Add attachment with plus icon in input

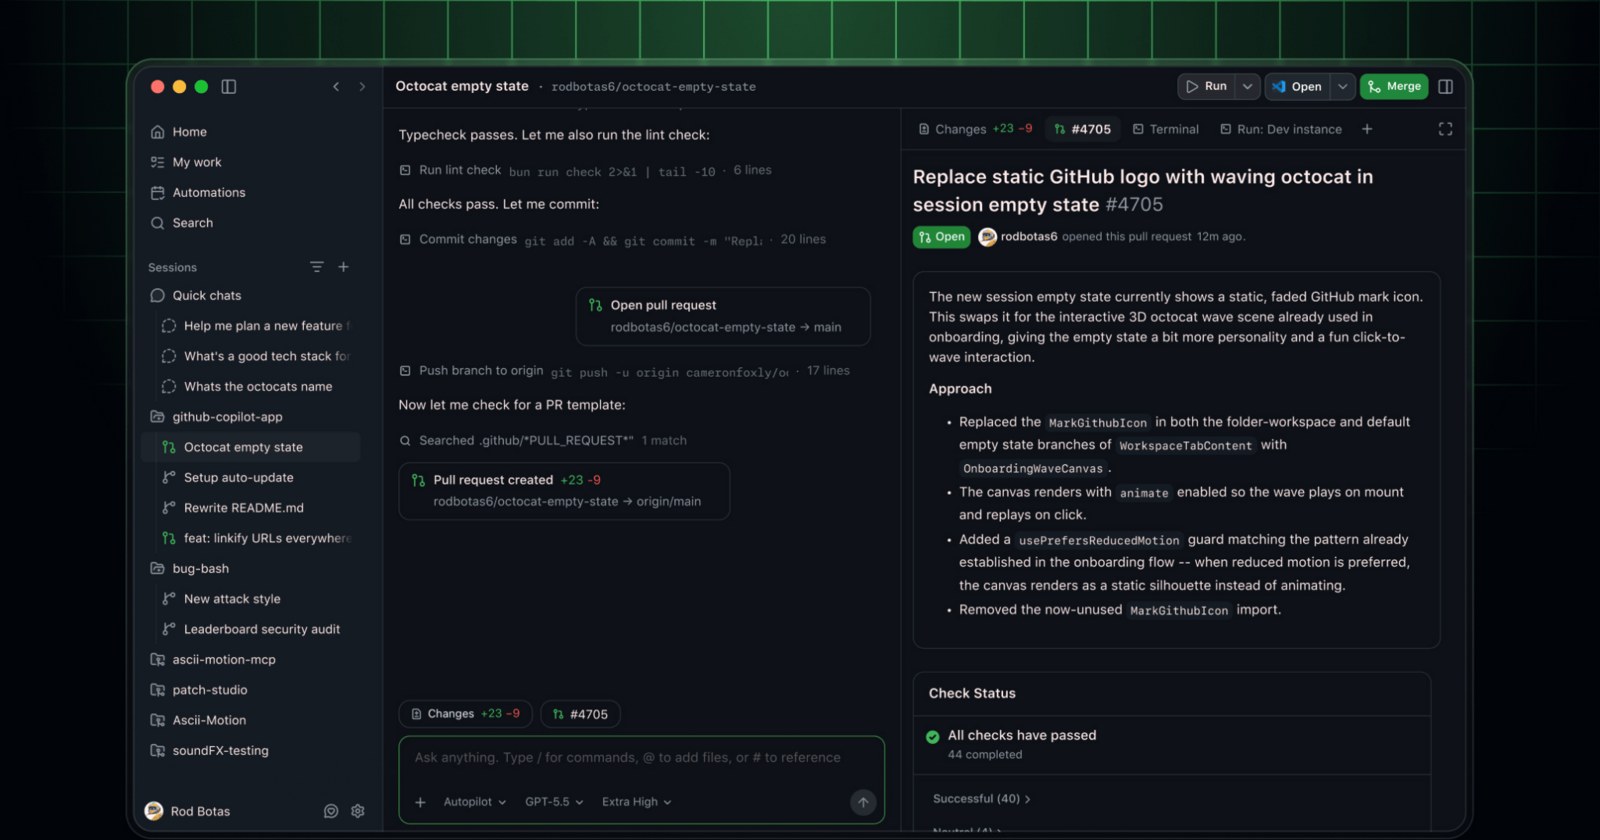[420, 802]
